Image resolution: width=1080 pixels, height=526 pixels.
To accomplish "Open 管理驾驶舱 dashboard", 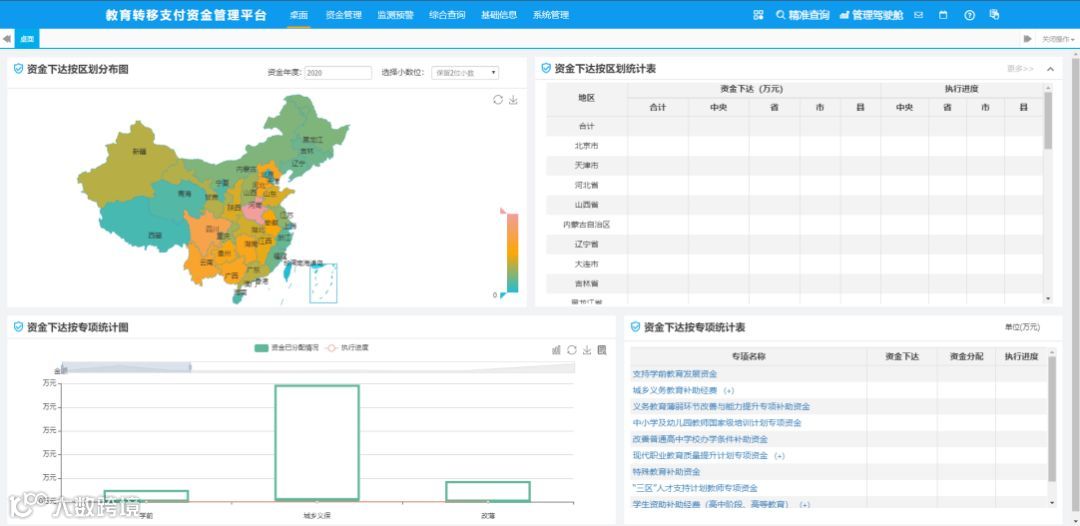I will coord(871,14).
